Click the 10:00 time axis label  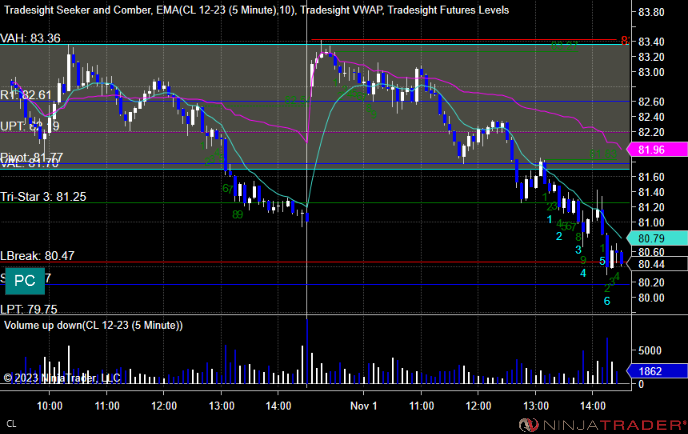point(49,405)
